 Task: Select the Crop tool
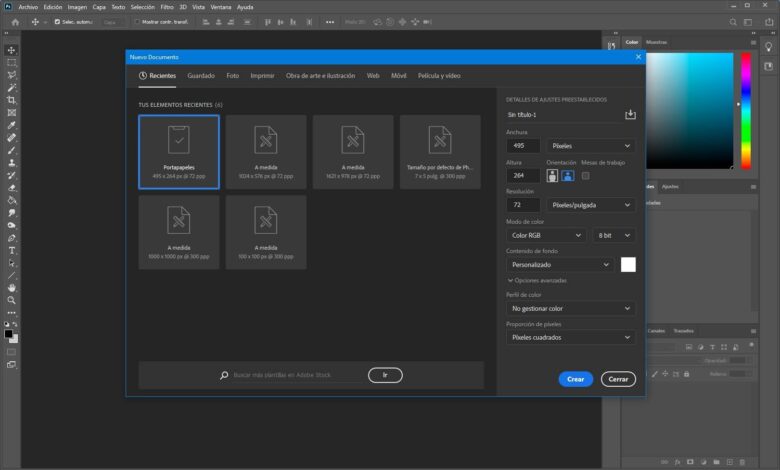12,100
